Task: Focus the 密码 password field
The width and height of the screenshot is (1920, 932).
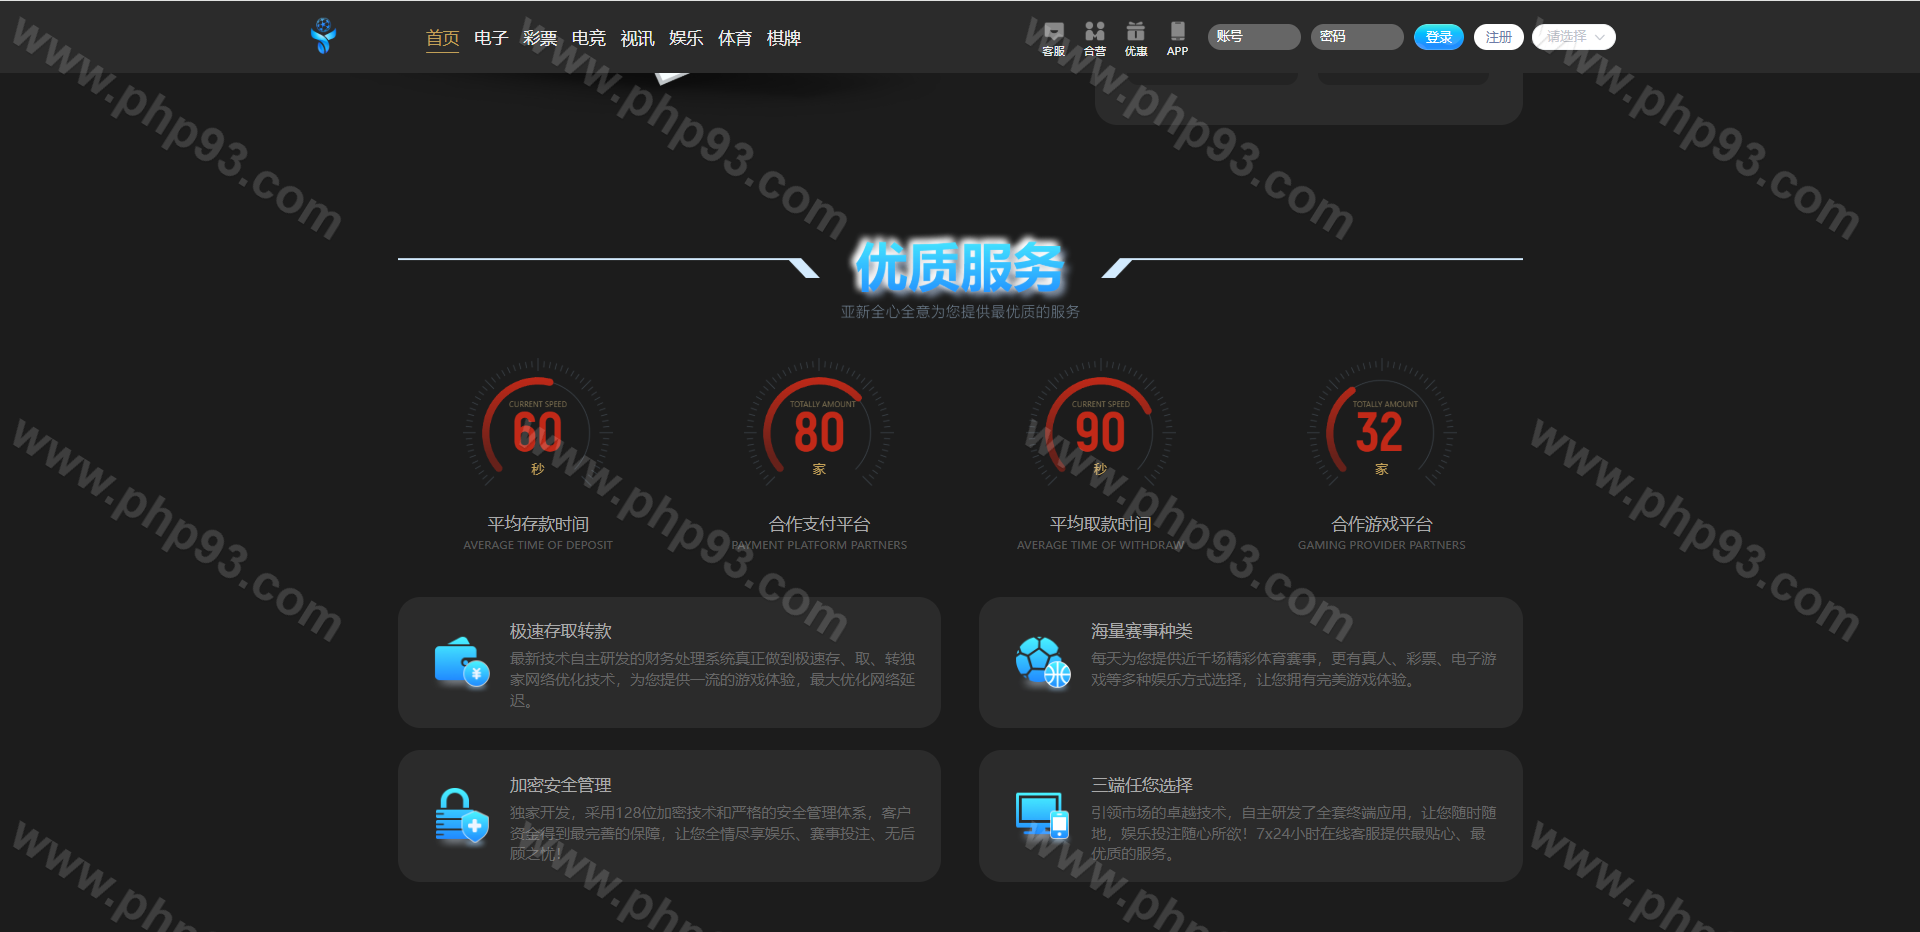Action: pos(1357,37)
